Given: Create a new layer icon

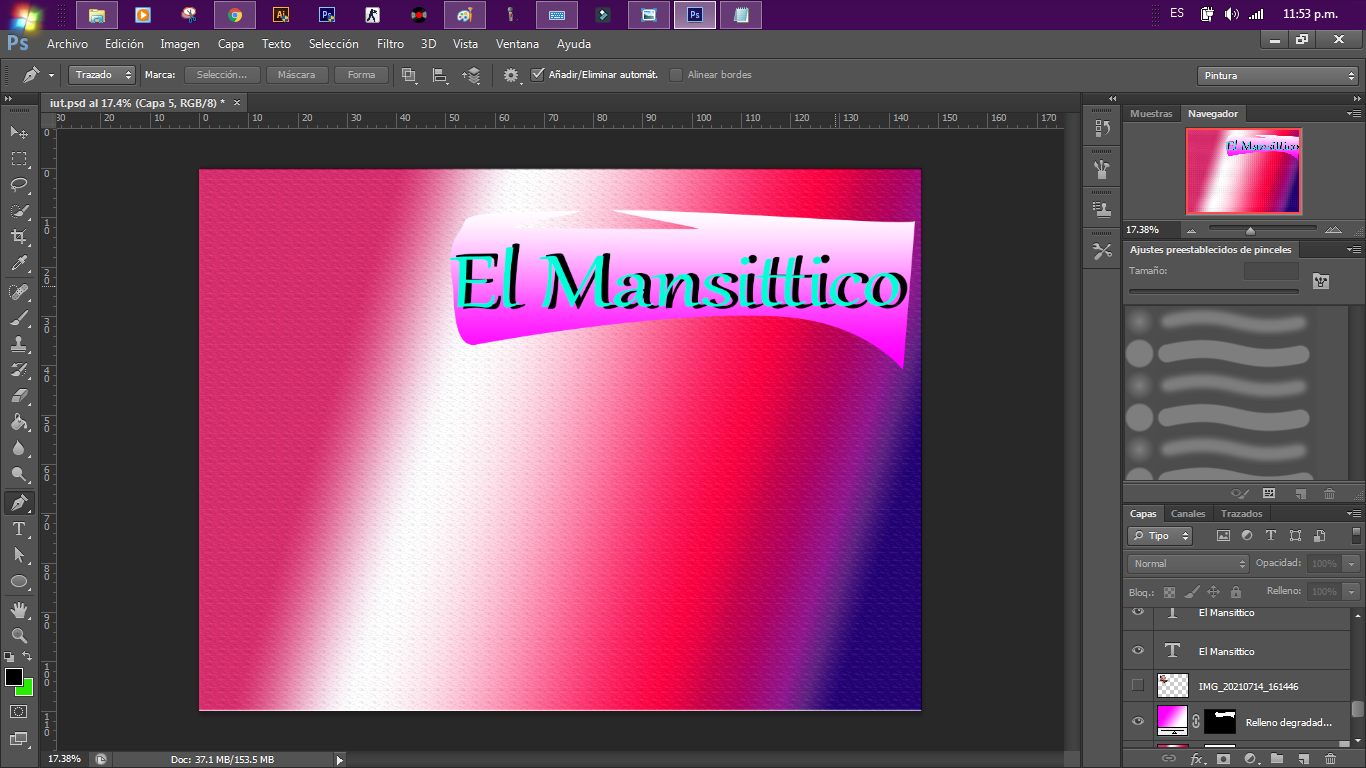Looking at the screenshot, I should click(x=1304, y=759).
